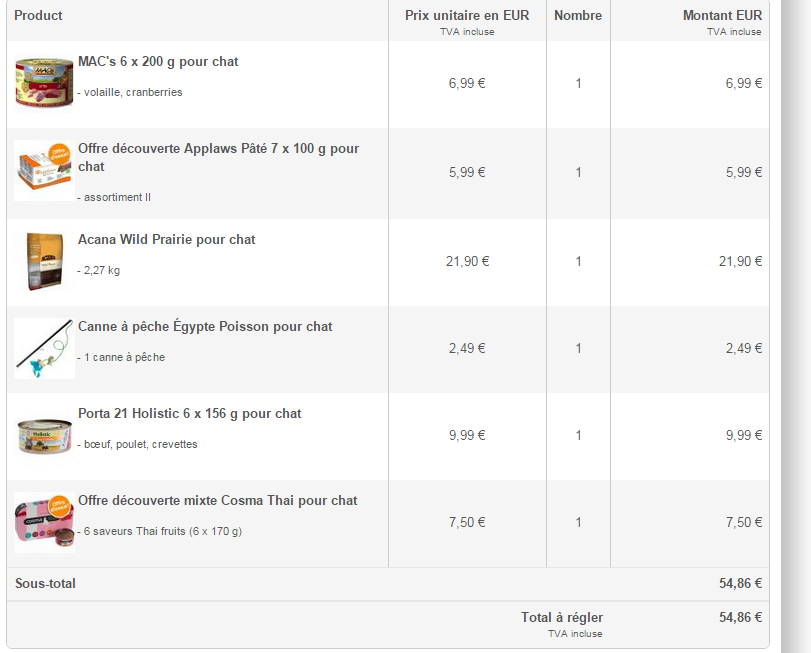Open the Cosma Thai mixed offer image

pos(44,522)
